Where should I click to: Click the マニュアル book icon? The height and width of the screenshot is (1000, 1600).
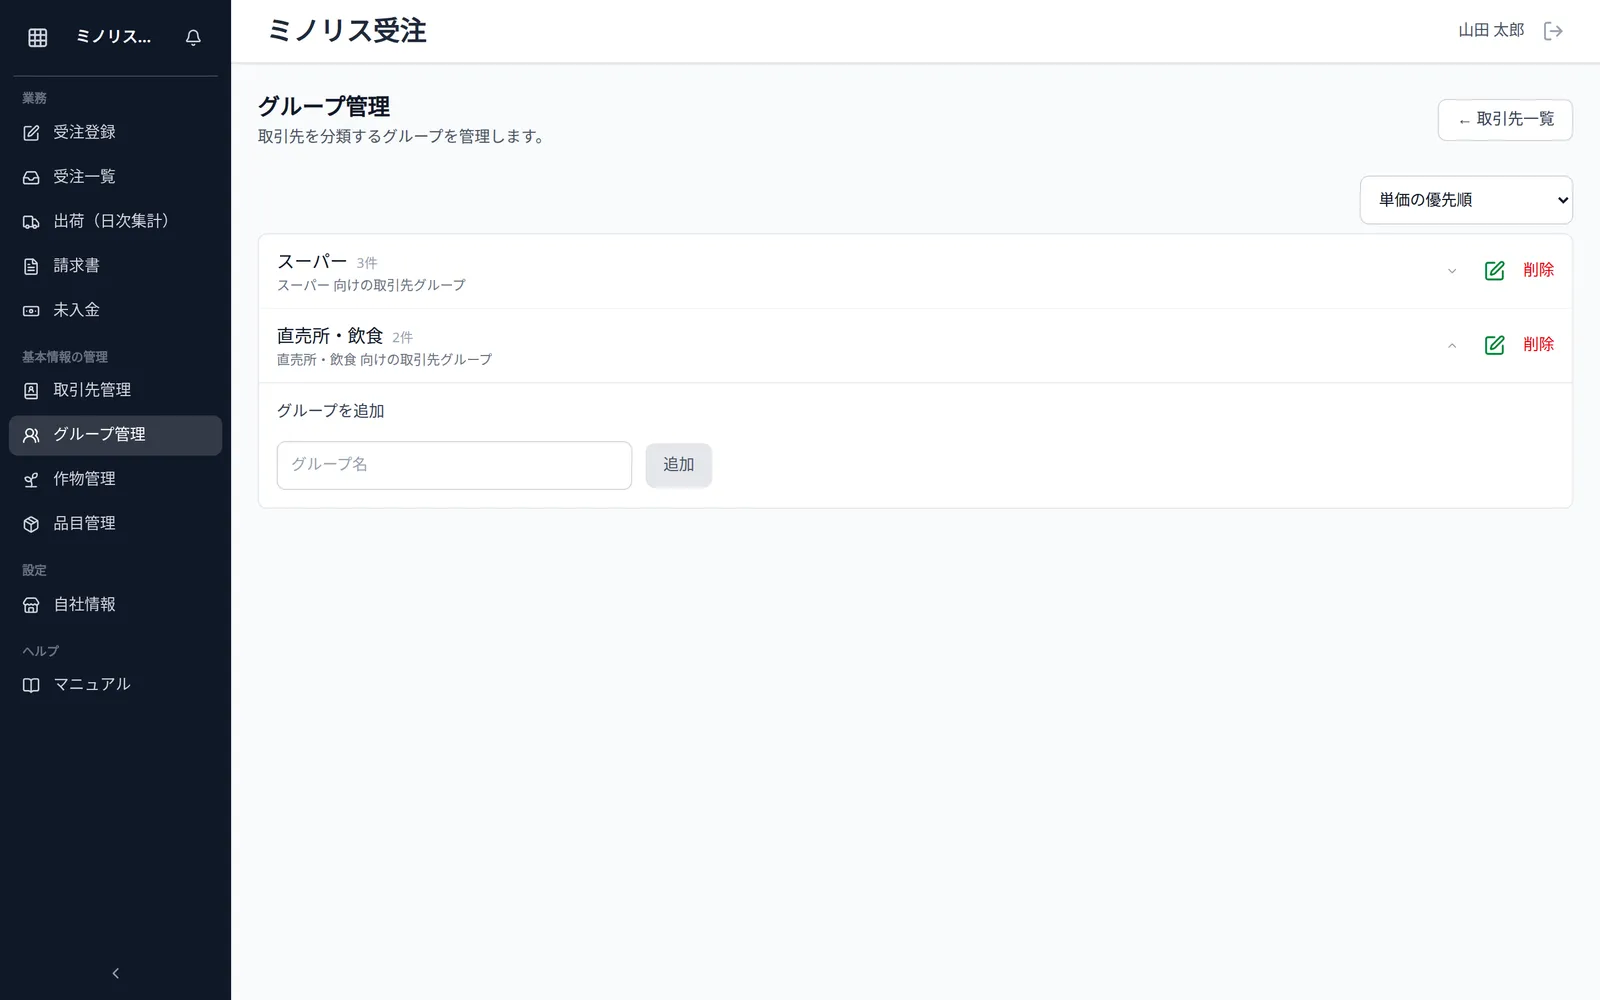point(31,685)
